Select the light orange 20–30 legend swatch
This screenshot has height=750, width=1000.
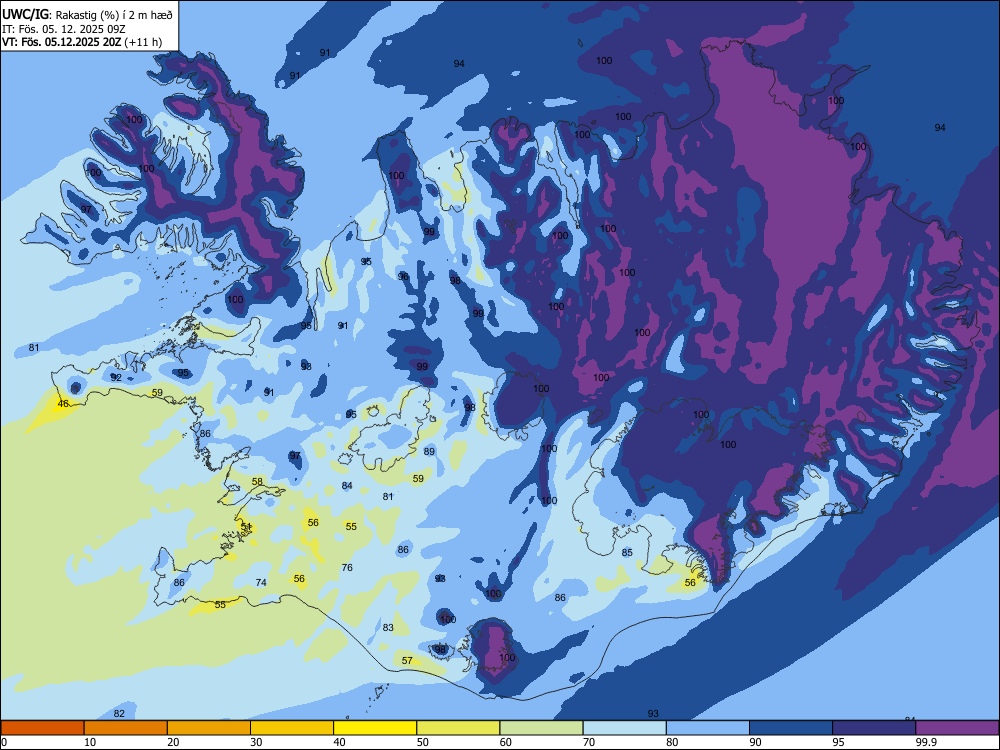[209, 728]
